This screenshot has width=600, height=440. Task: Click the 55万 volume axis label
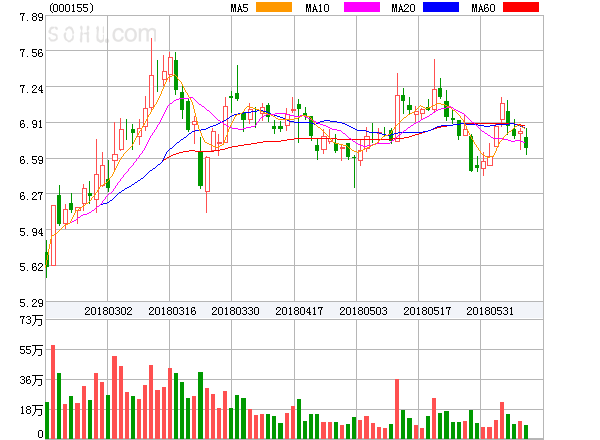click(31, 350)
